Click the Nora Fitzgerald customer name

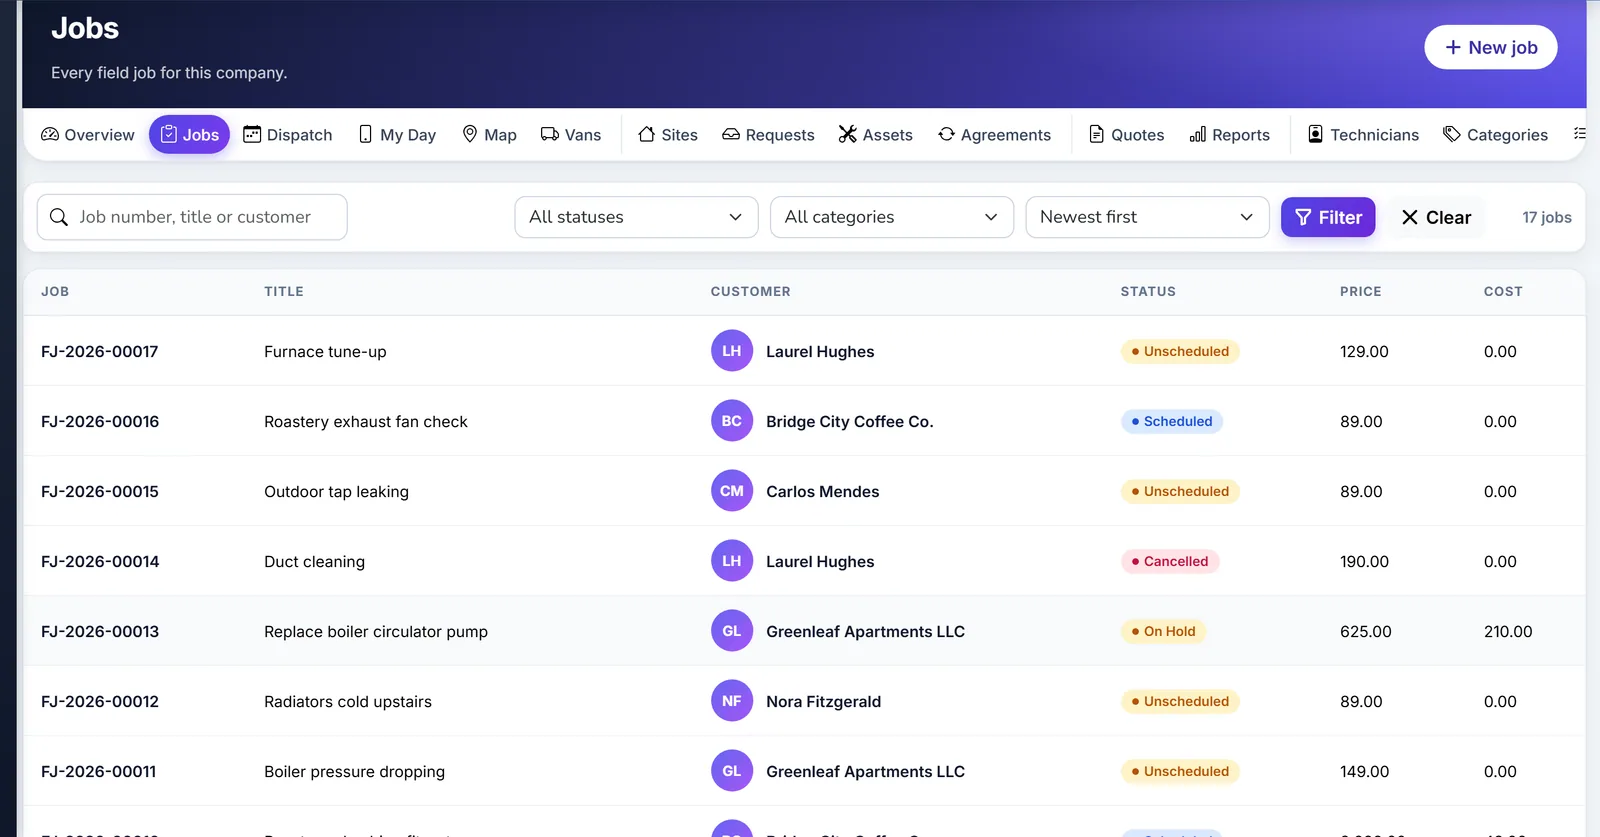tap(823, 702)
